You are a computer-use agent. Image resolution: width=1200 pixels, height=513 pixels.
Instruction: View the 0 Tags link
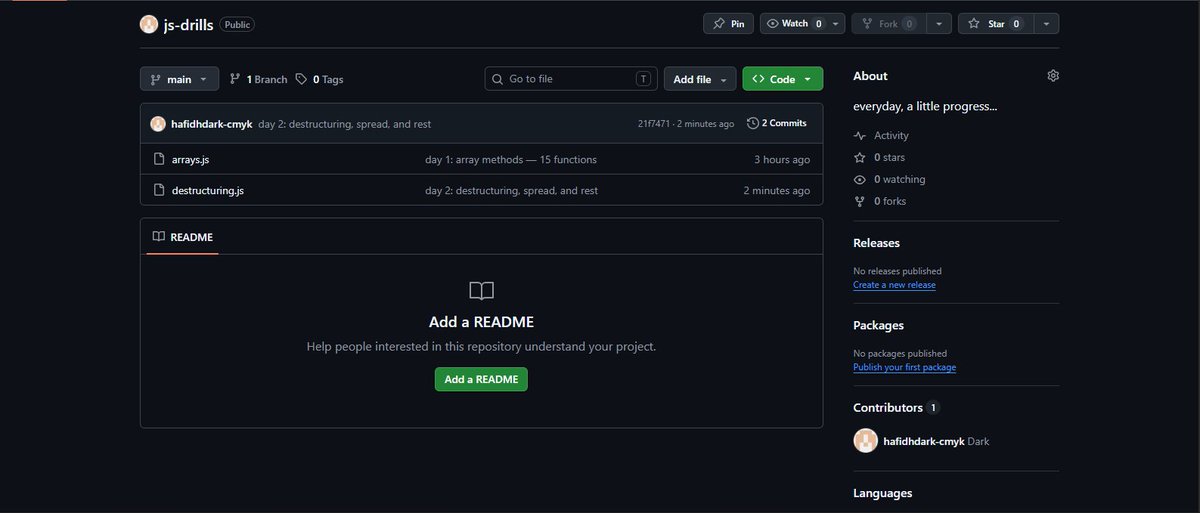click(x=319, y=79)
